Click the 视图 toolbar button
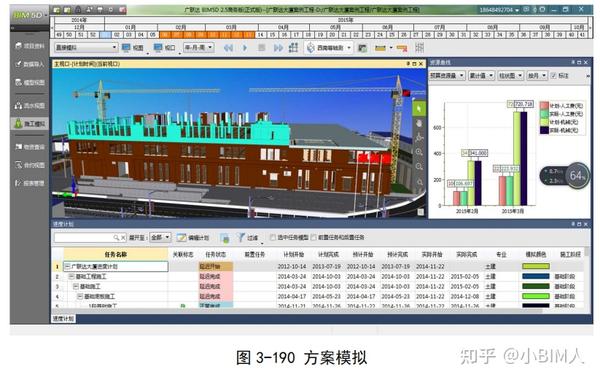The height and width of the screenshot is (380, 600). click(x=132, y=48)
